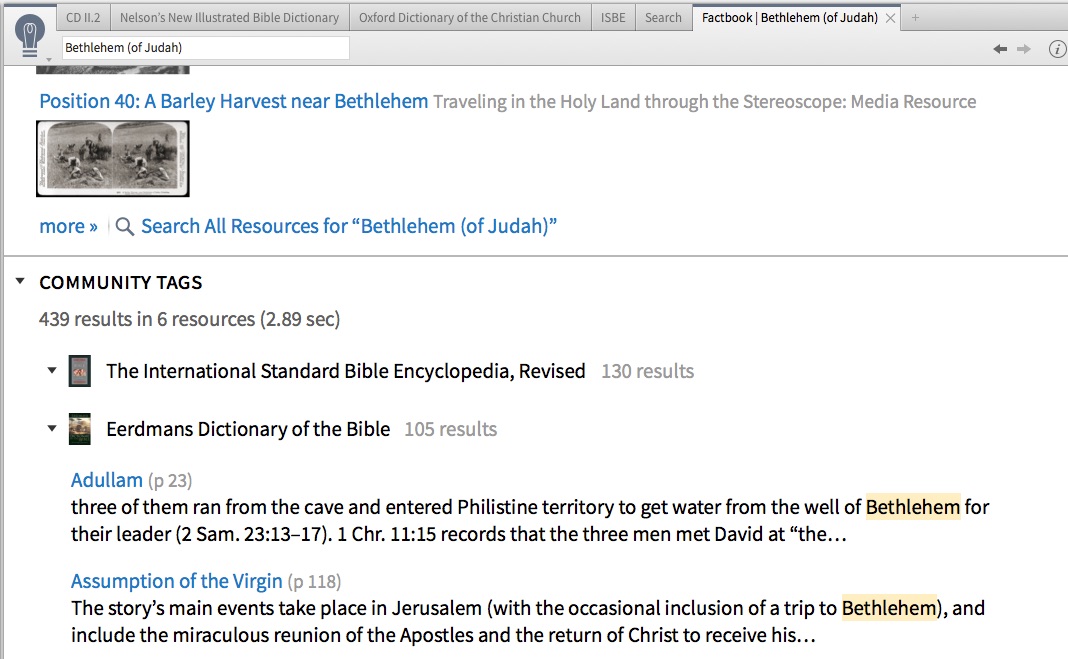Viewport: 1068px width, 659px height.
Task: Click the ISBE resource book icon
Action: pyautogui.click(x=79, y=370)
